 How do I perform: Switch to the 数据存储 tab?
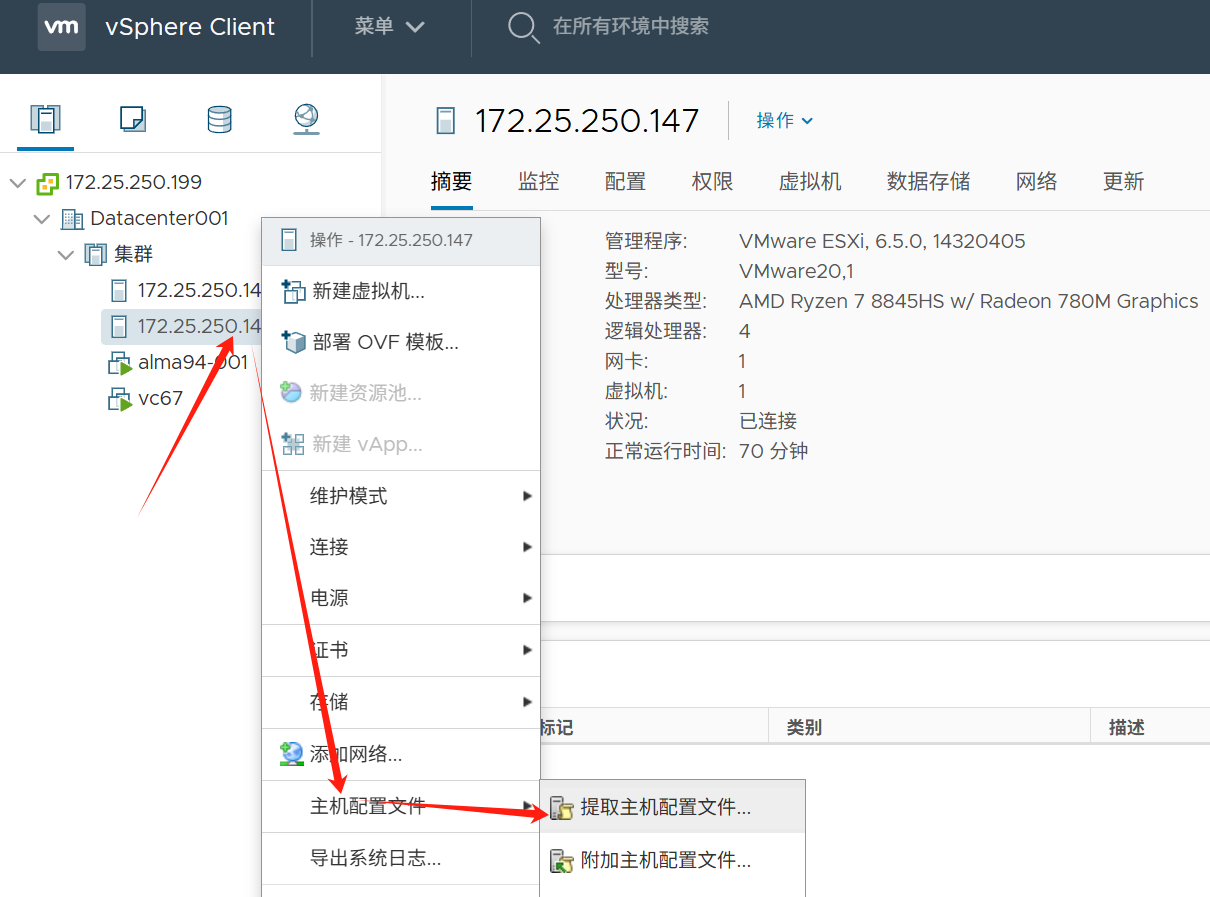pos(929,181)
